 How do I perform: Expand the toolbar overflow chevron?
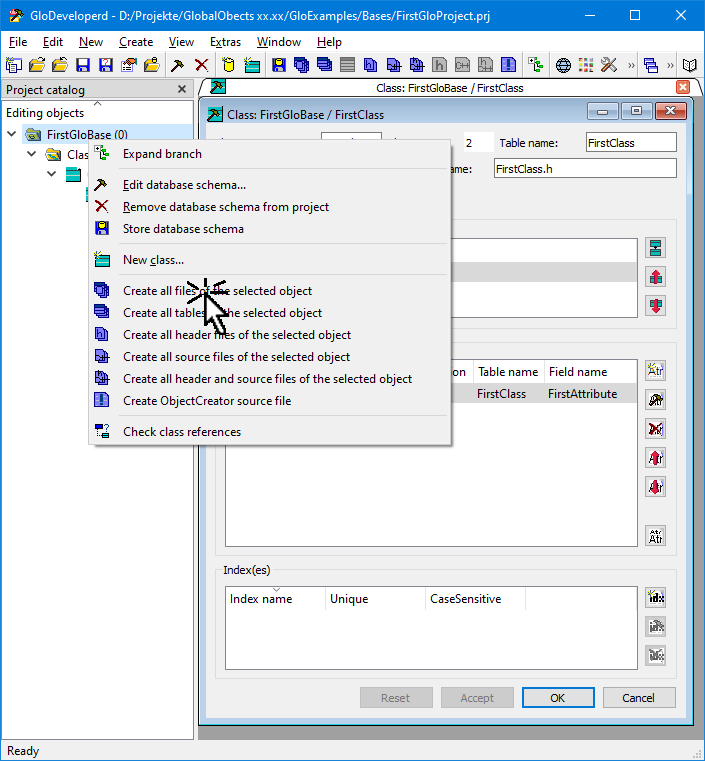(631, 66)
